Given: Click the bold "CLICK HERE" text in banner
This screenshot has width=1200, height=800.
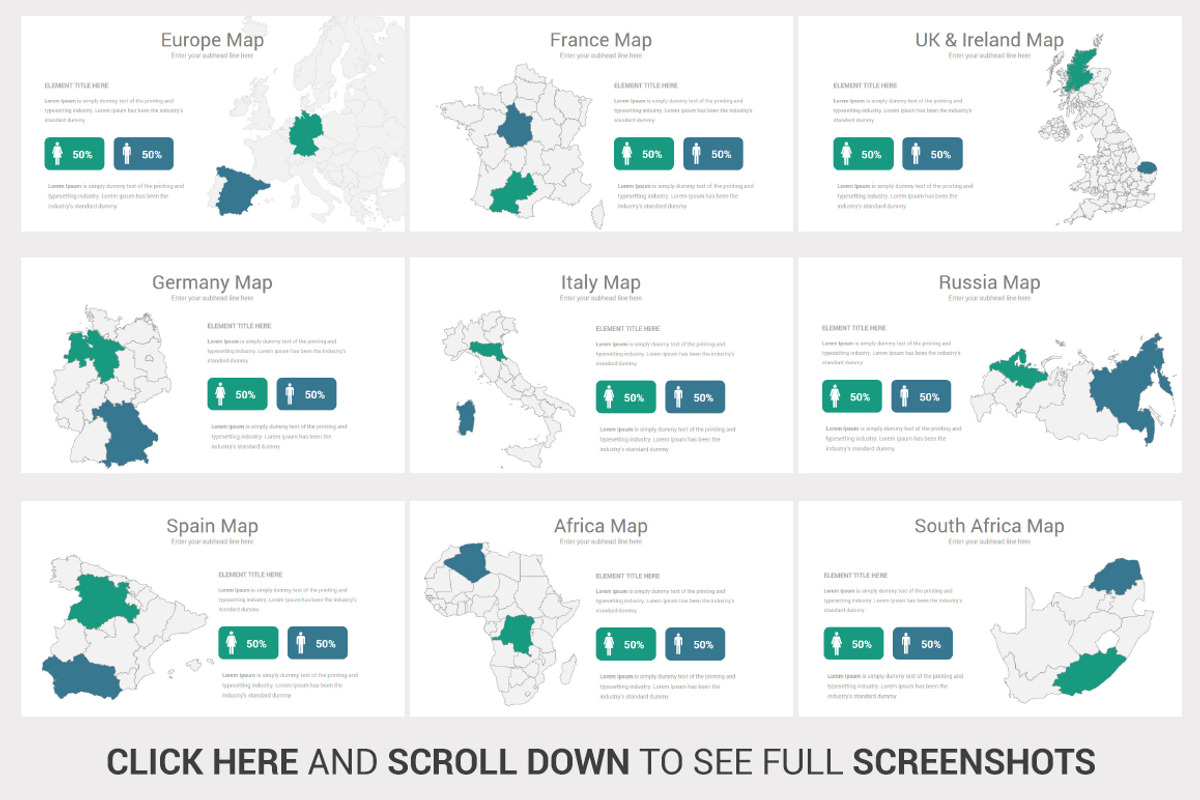Looking at the screenshot, I should click(x=202, y=762).
